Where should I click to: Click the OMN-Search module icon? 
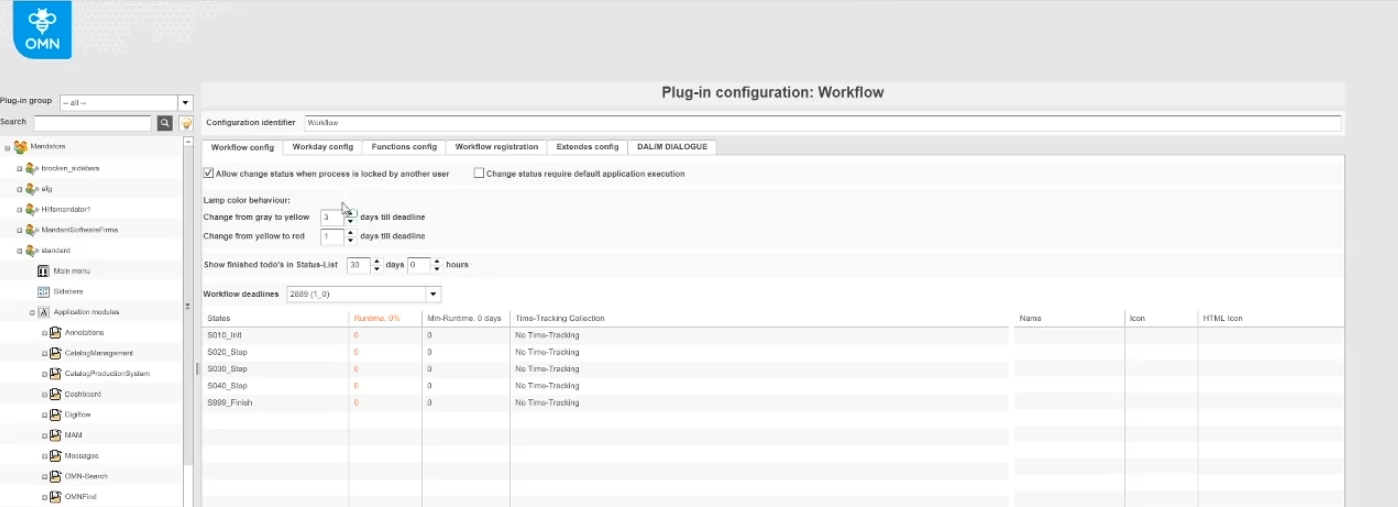click(x=56, y=476)
